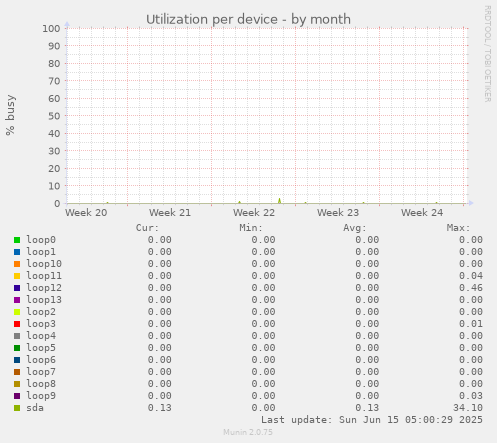497x443 pixels.
Task: Click the loop11 yellow color swatch
Action: (x=17, y=276)
